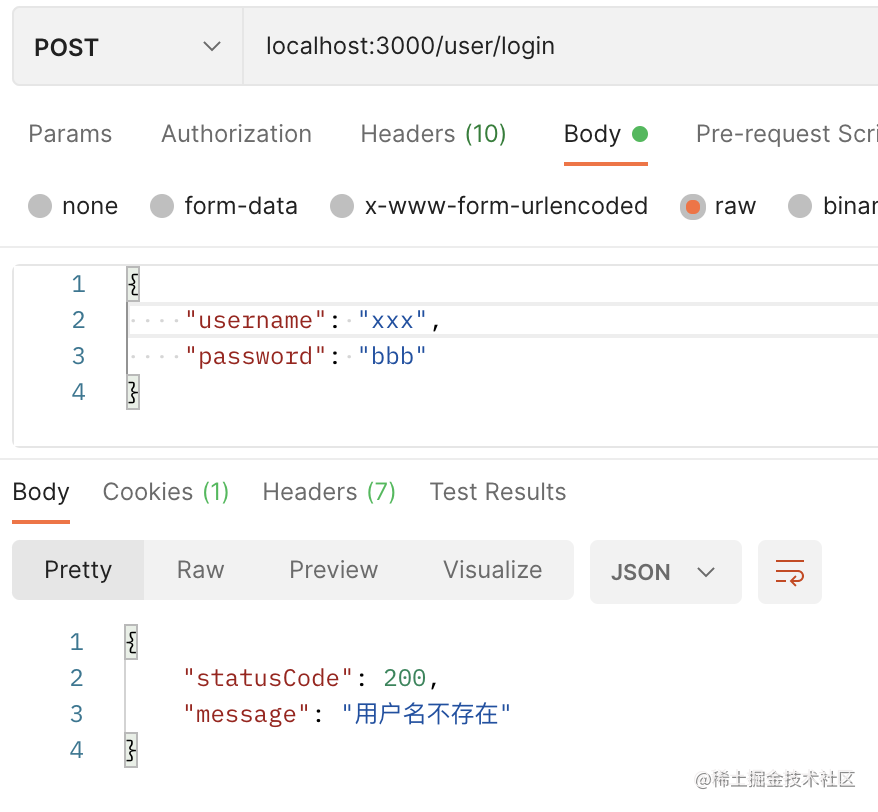The image size is (878, 812).
Task: Select the raw body radio button
Action: [x=692, y=206]
